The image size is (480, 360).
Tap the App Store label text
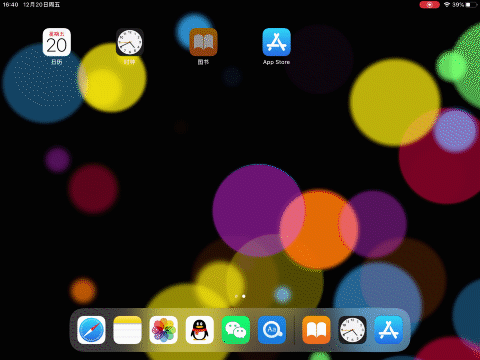click(x=276, y=62)
